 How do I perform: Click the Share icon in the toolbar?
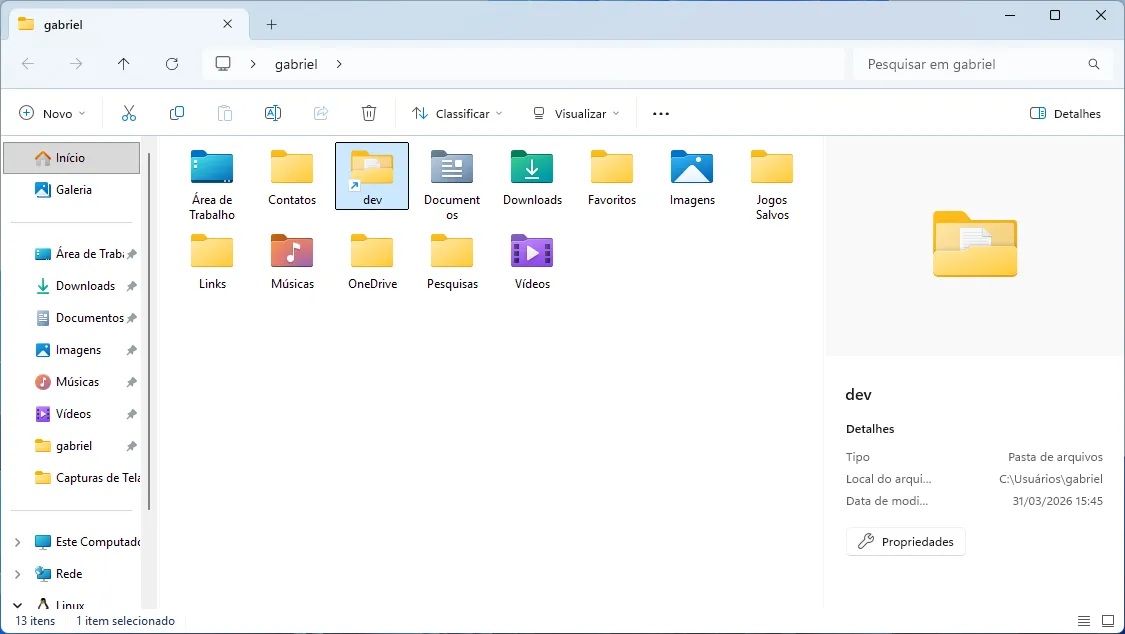pos(320,113)
